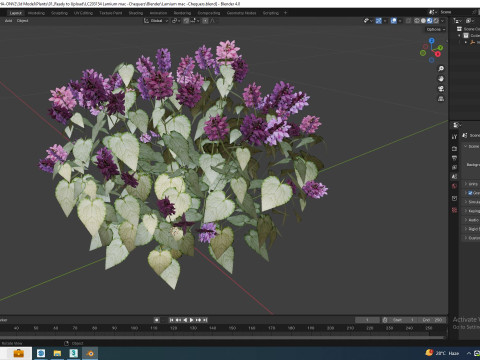Screen dimensions: 480x360
Task: Open the World properties tab icon
Action: click(x=454, y=186)
